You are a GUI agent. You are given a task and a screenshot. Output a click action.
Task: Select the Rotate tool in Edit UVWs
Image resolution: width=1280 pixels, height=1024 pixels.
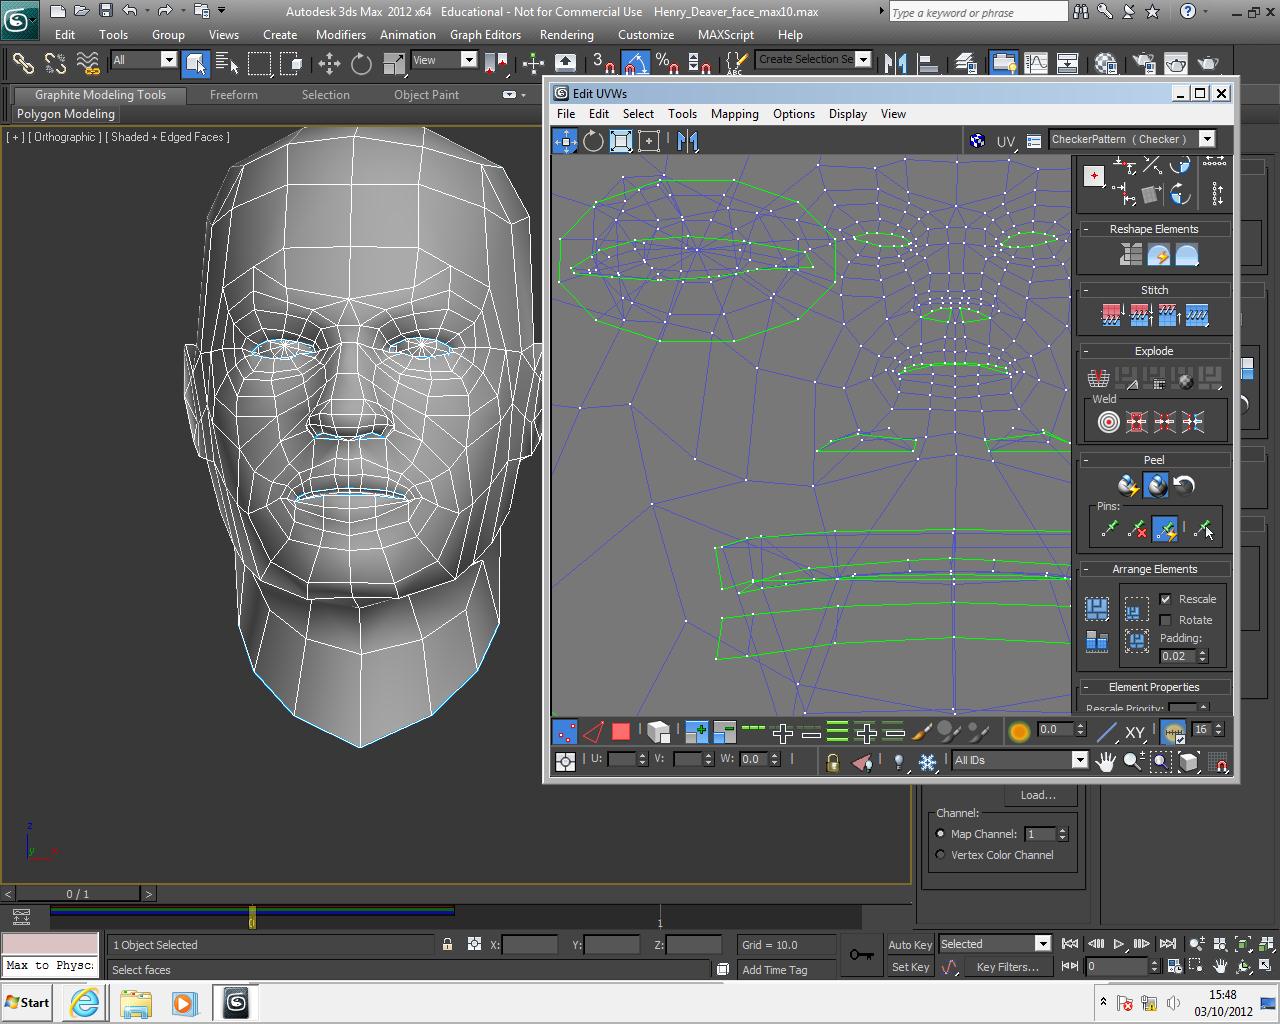tap(593, 141)
